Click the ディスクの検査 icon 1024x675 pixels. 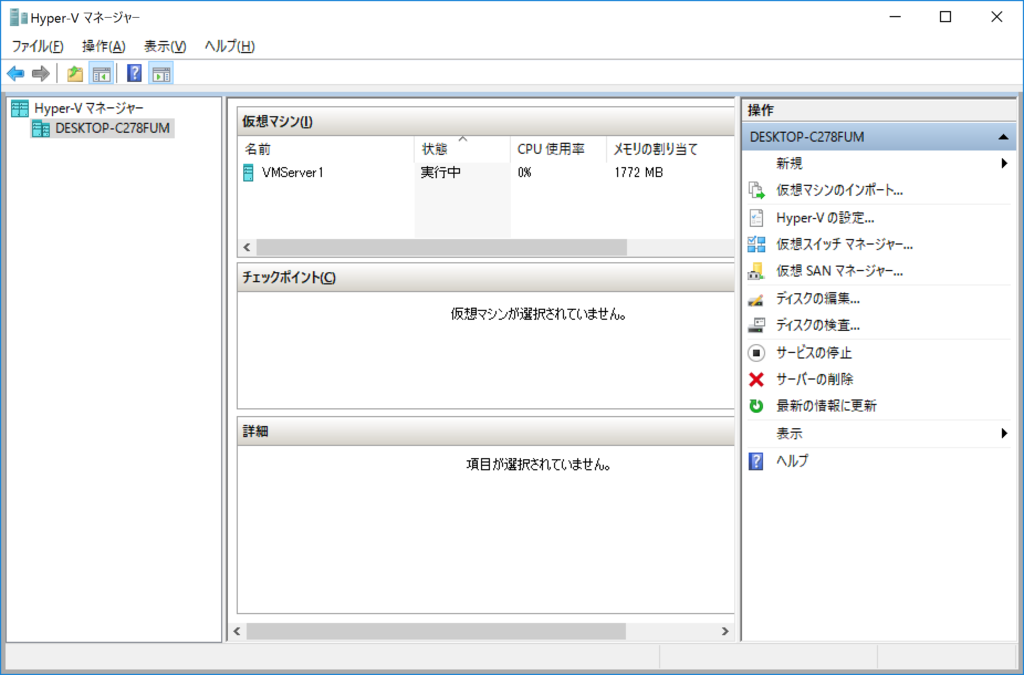point(756,325)
